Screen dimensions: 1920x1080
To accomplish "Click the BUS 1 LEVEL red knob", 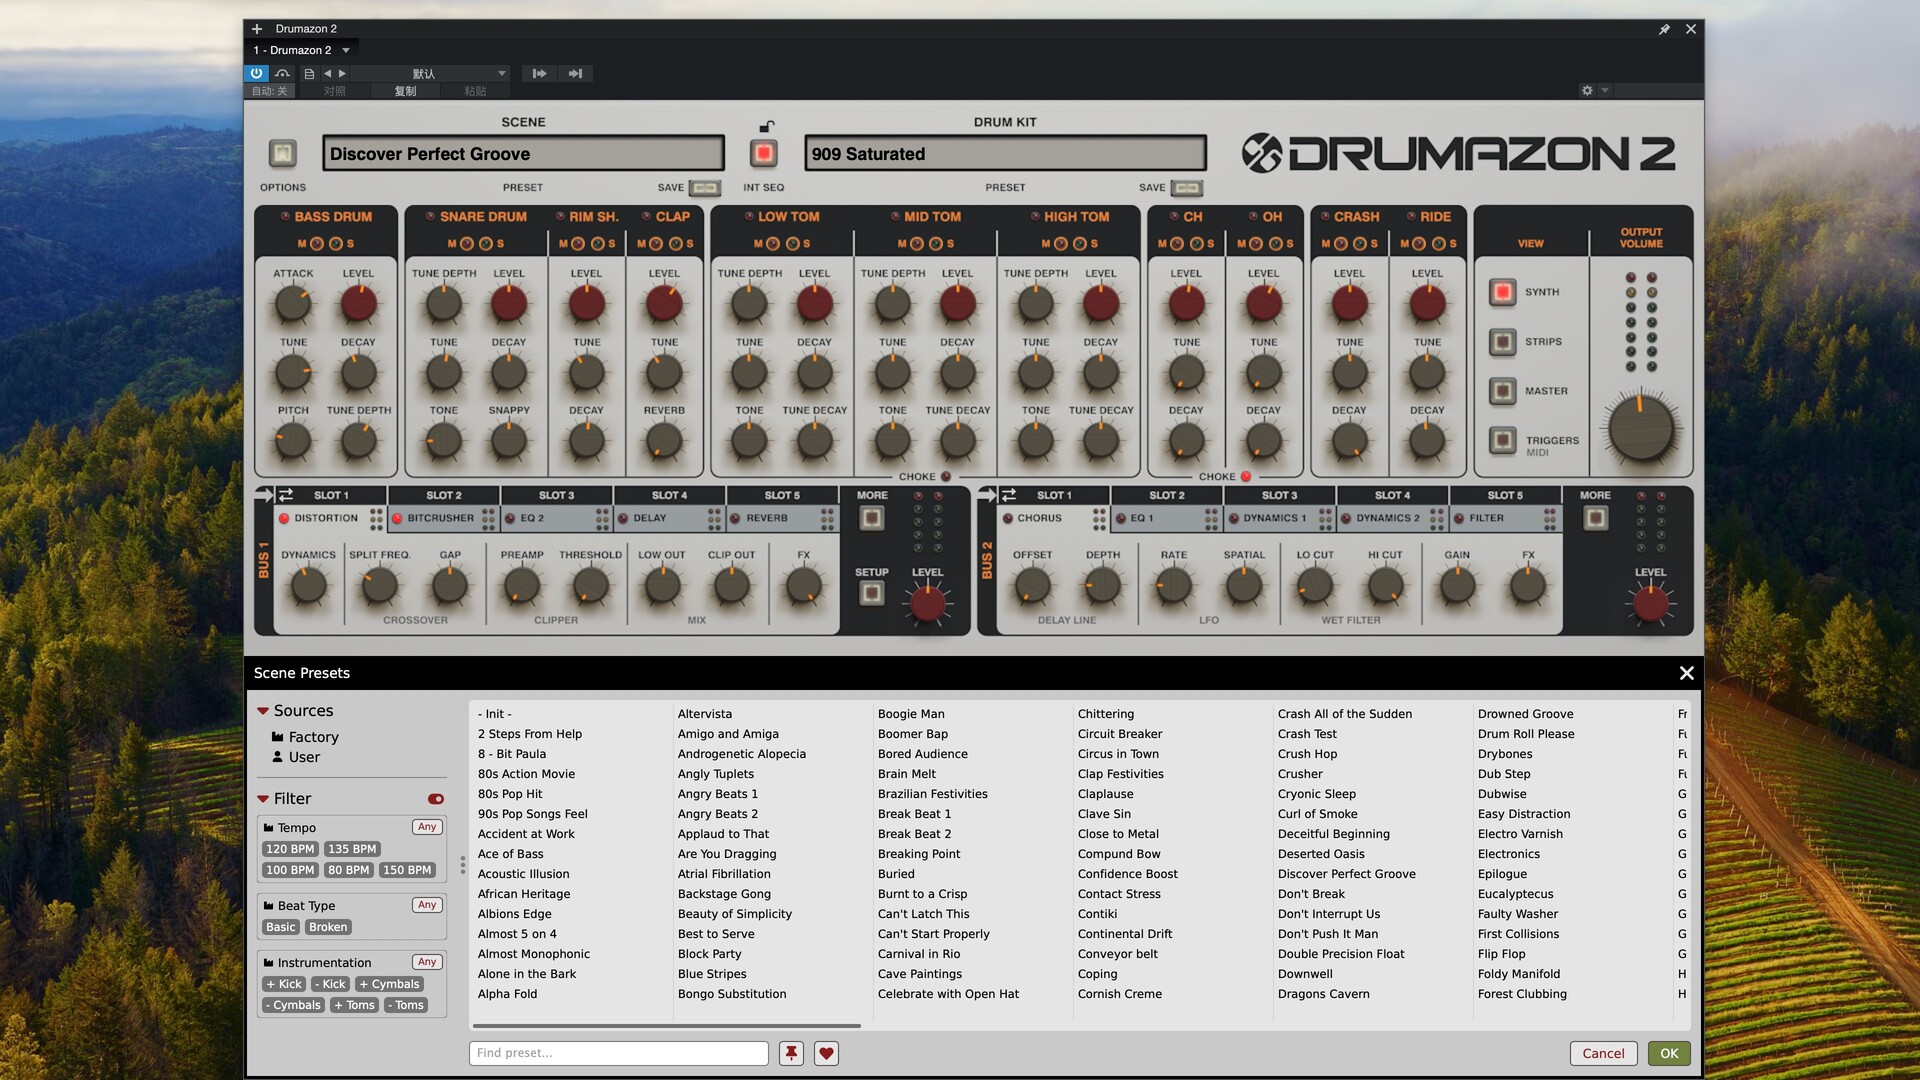I will click(927, 603).
